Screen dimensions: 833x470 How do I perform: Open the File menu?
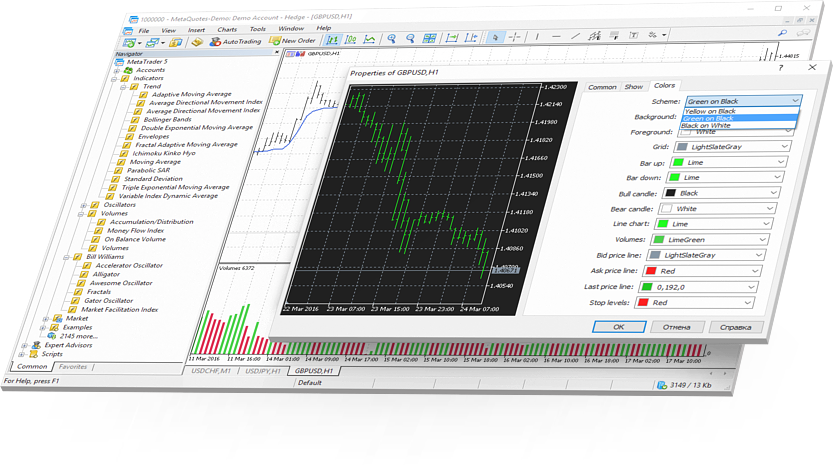point(144,31)
